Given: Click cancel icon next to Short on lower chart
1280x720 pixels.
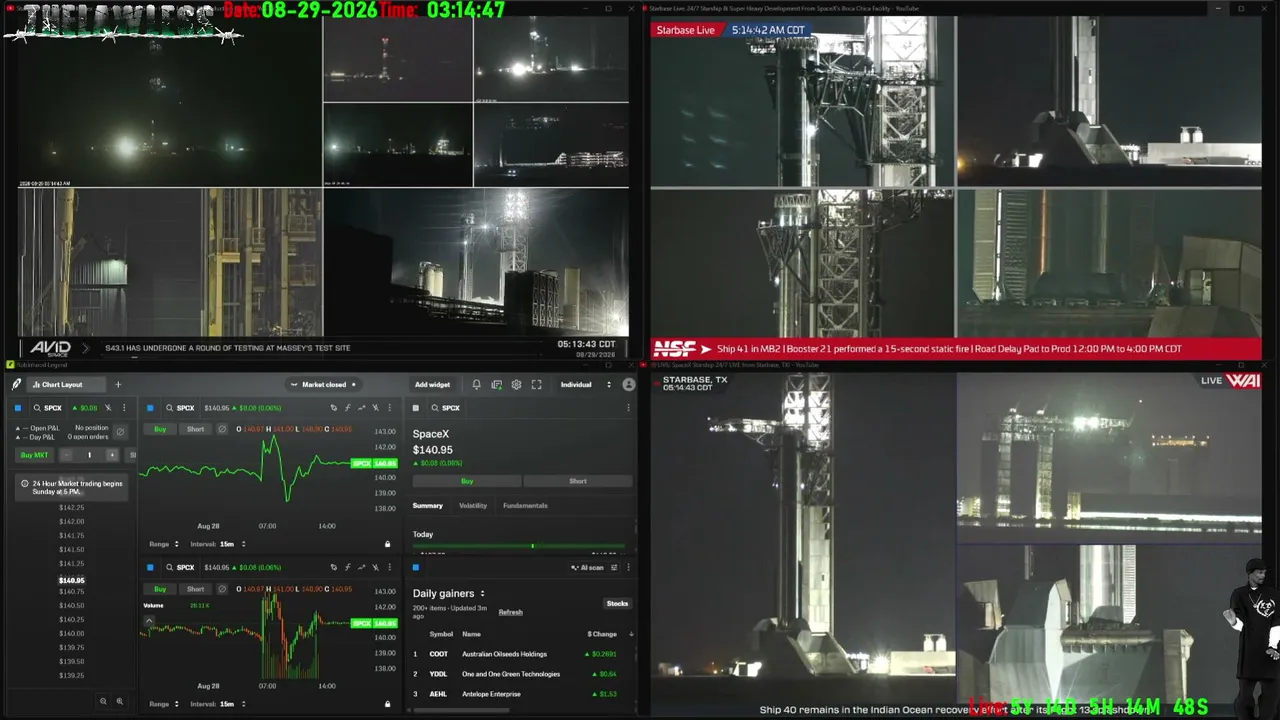Looking at the screenshot, I should click(x=222, y=589).
